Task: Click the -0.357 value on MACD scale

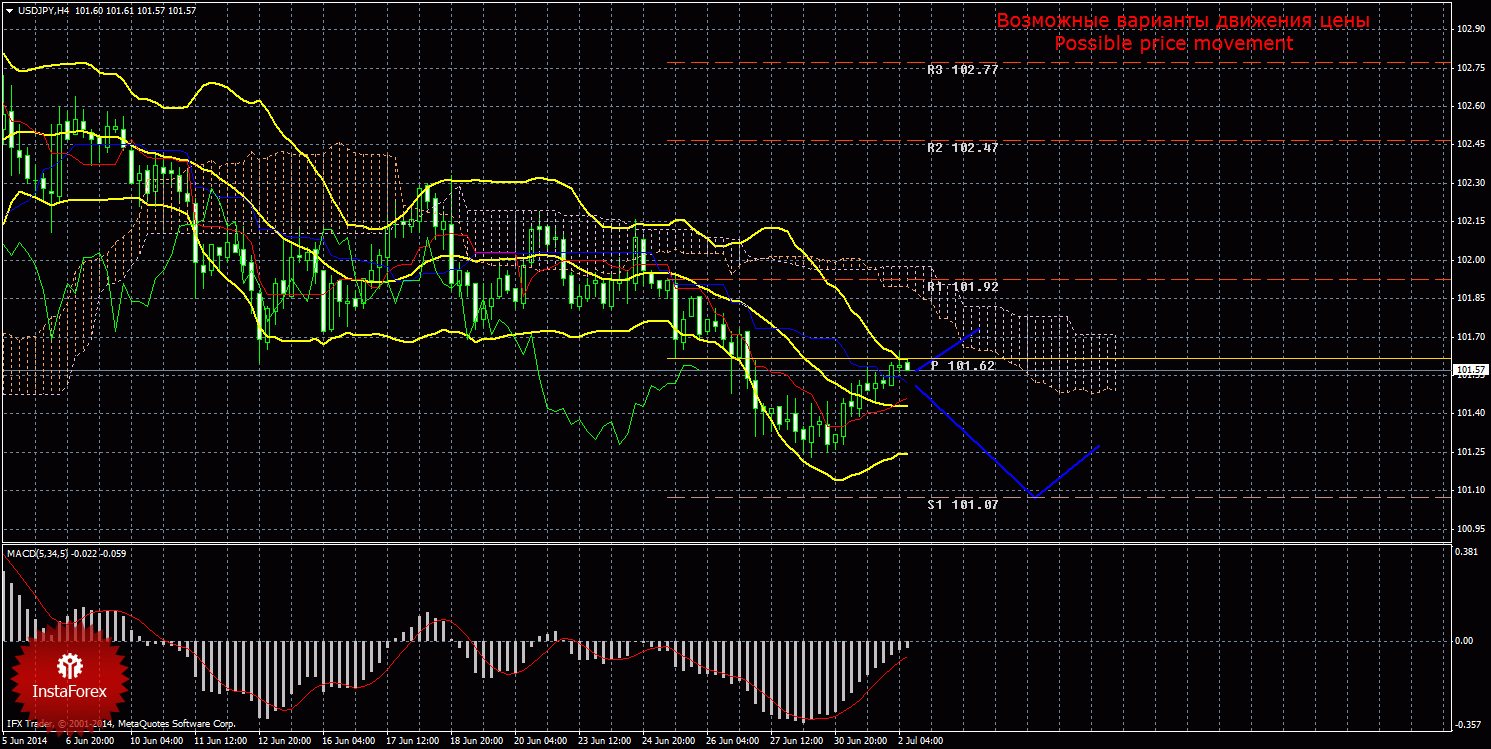Action: (1466, 725)
